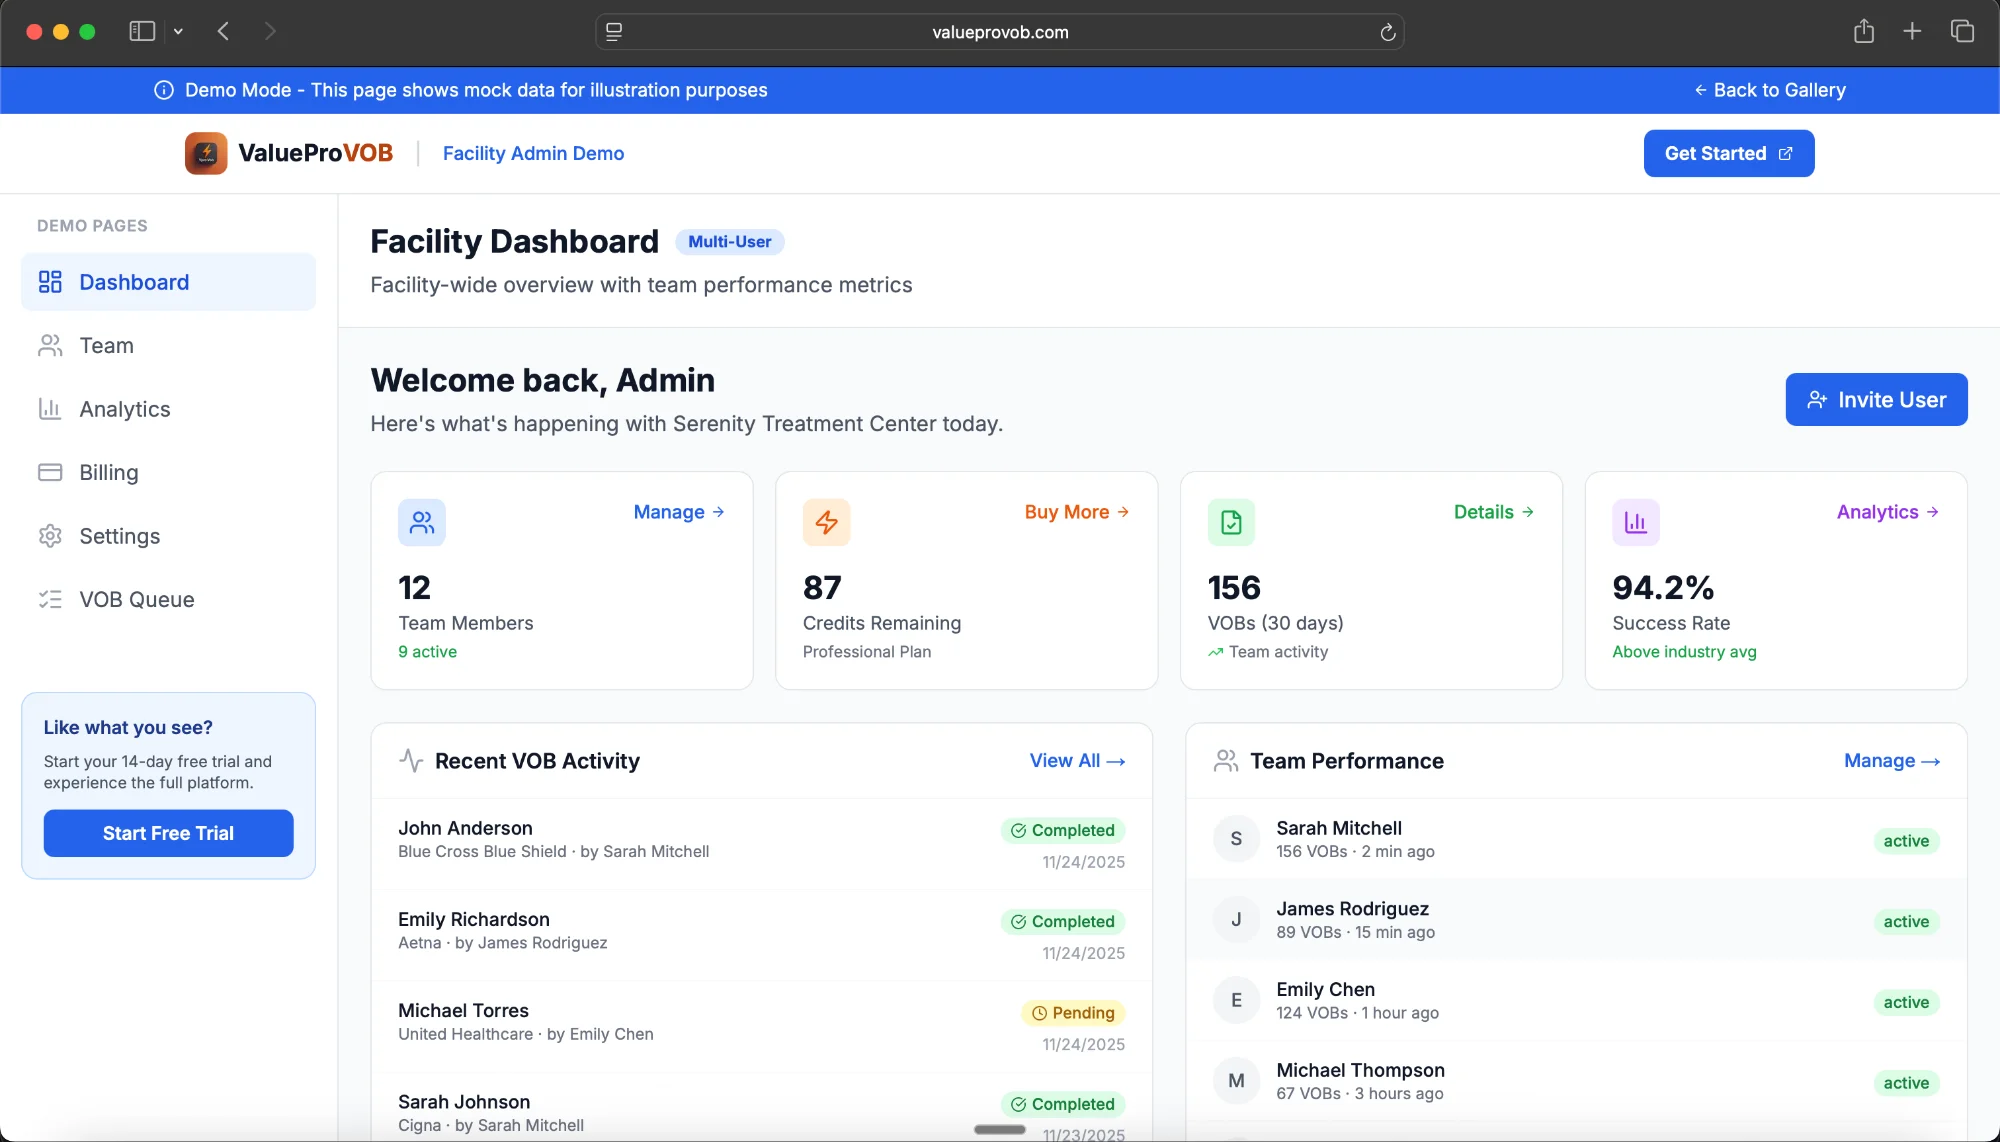Open Settings via the gear icon

(50, 536)
